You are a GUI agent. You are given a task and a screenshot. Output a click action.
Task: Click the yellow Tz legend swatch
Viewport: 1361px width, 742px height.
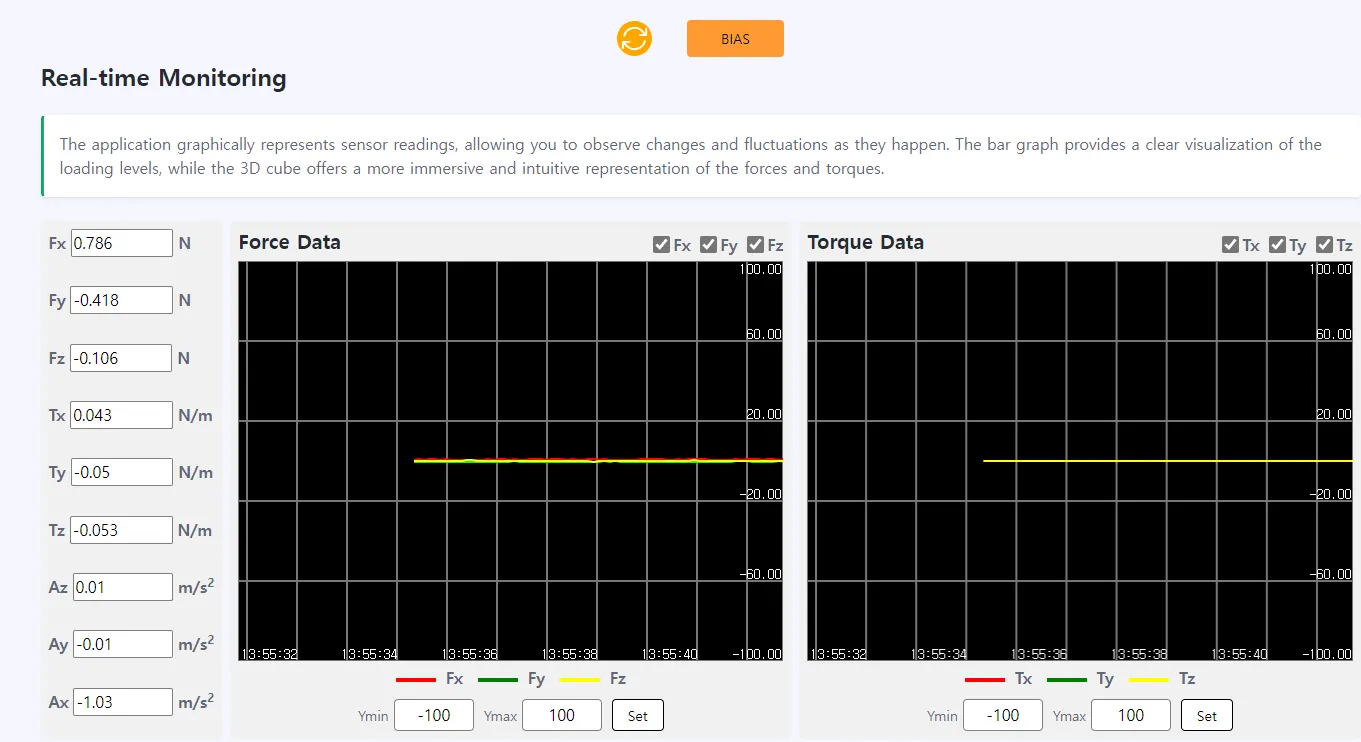1149,680
